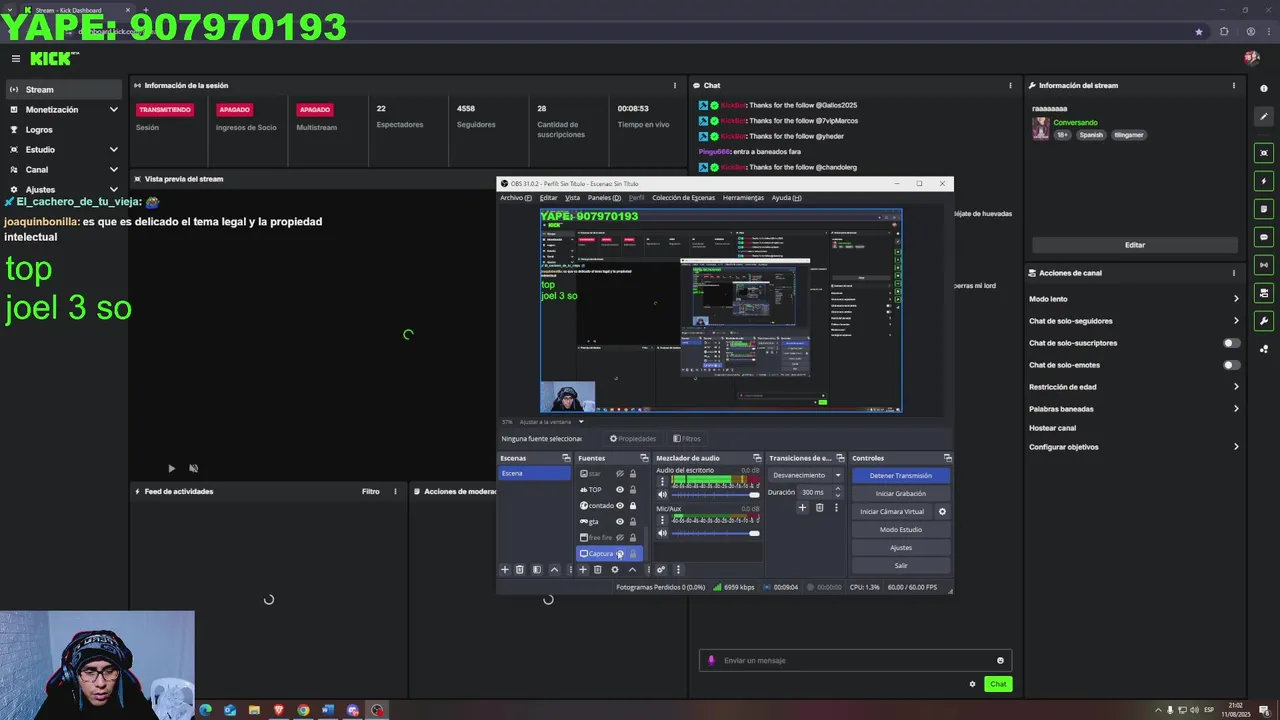The height and width of the screenshot is (720, 1280).
Task: Move scene up in OBS Escenas
Action: tap(554, 570)
